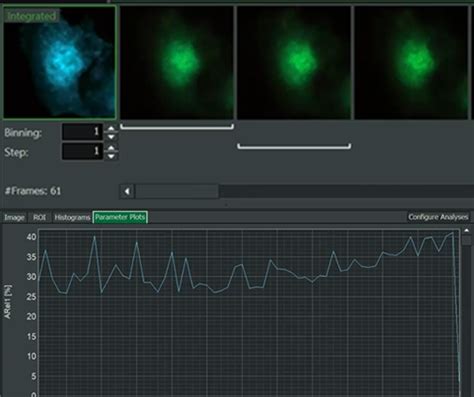Click the white bracket under first frame

[x=177, y=127]
